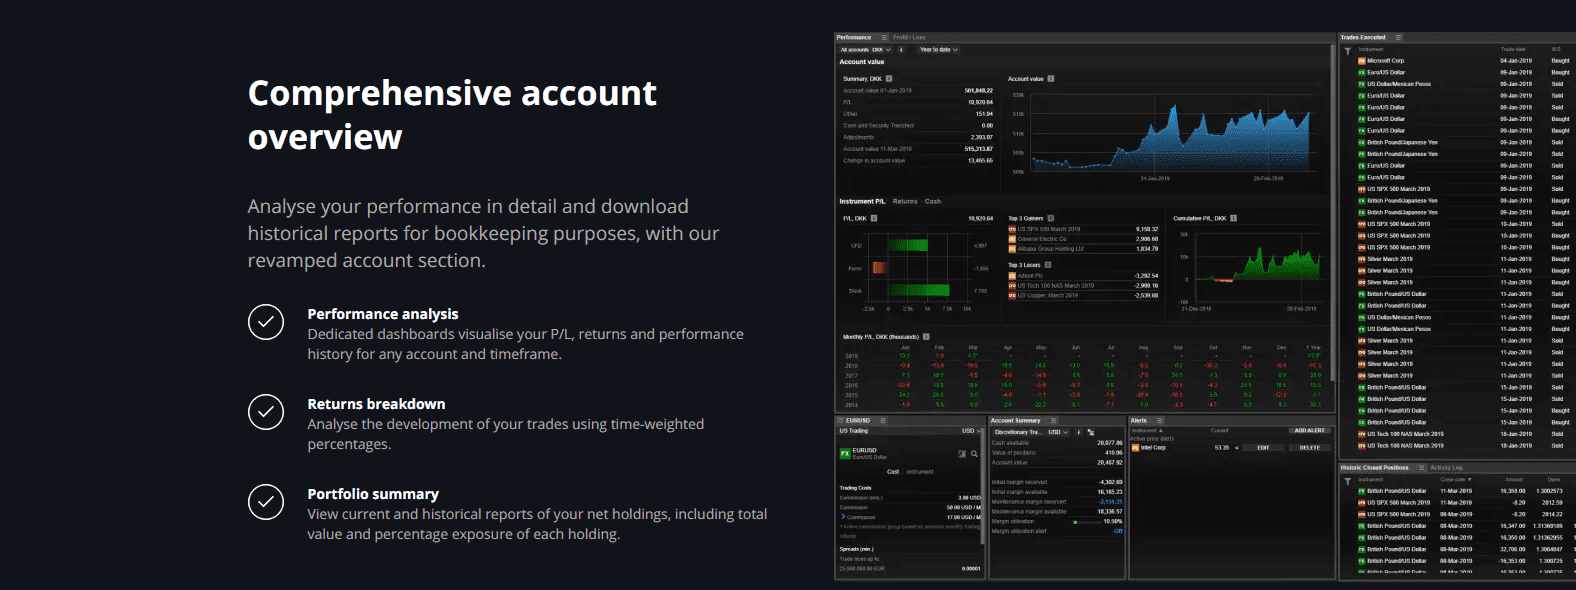Click the info icon beside Top 3 Gainers
Viewport: 1576px width, 590px height.
click(1051, 218)
